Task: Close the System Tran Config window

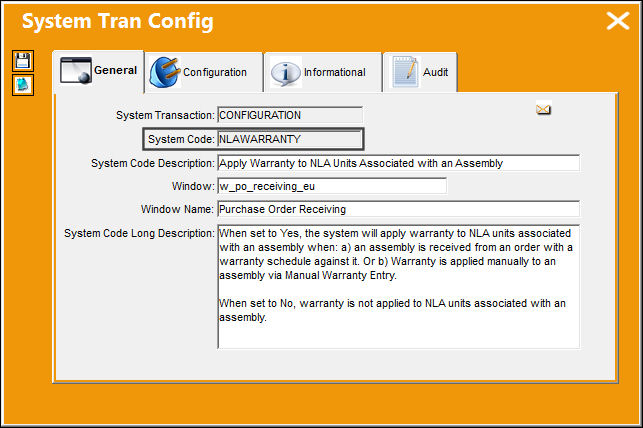Action: point(618,21)
